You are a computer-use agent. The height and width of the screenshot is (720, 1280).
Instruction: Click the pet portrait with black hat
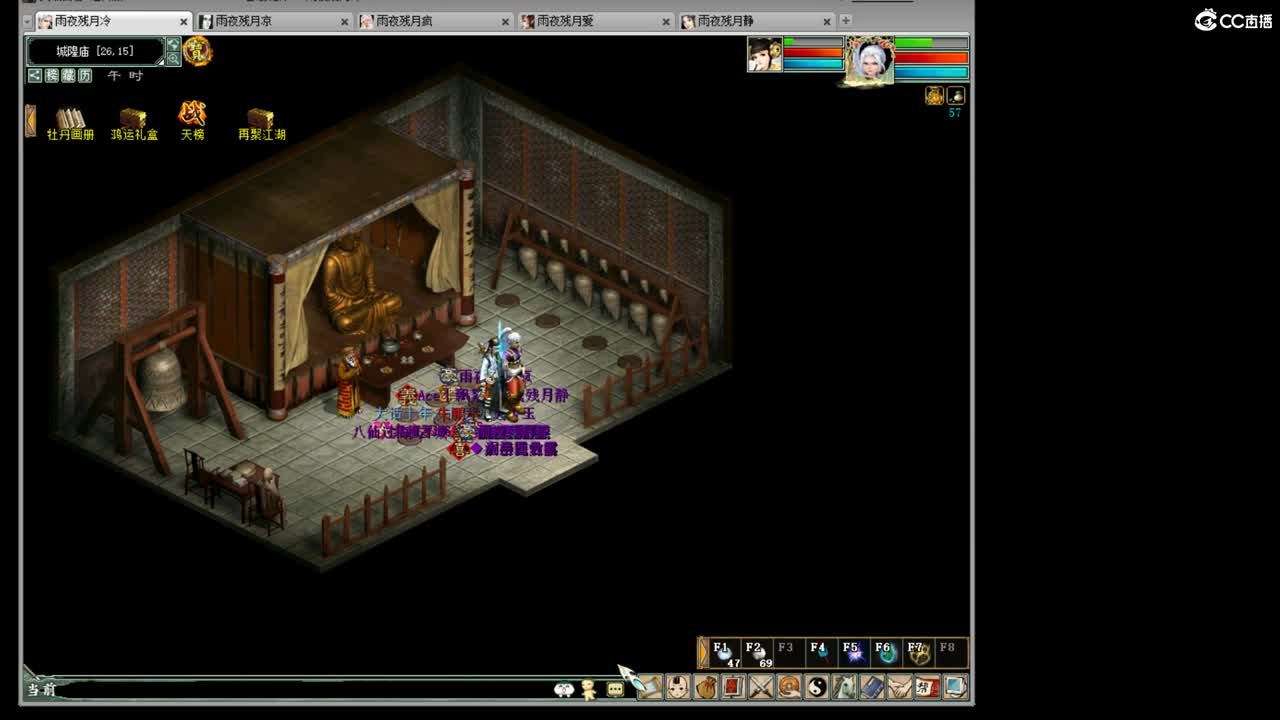[764, 55]
